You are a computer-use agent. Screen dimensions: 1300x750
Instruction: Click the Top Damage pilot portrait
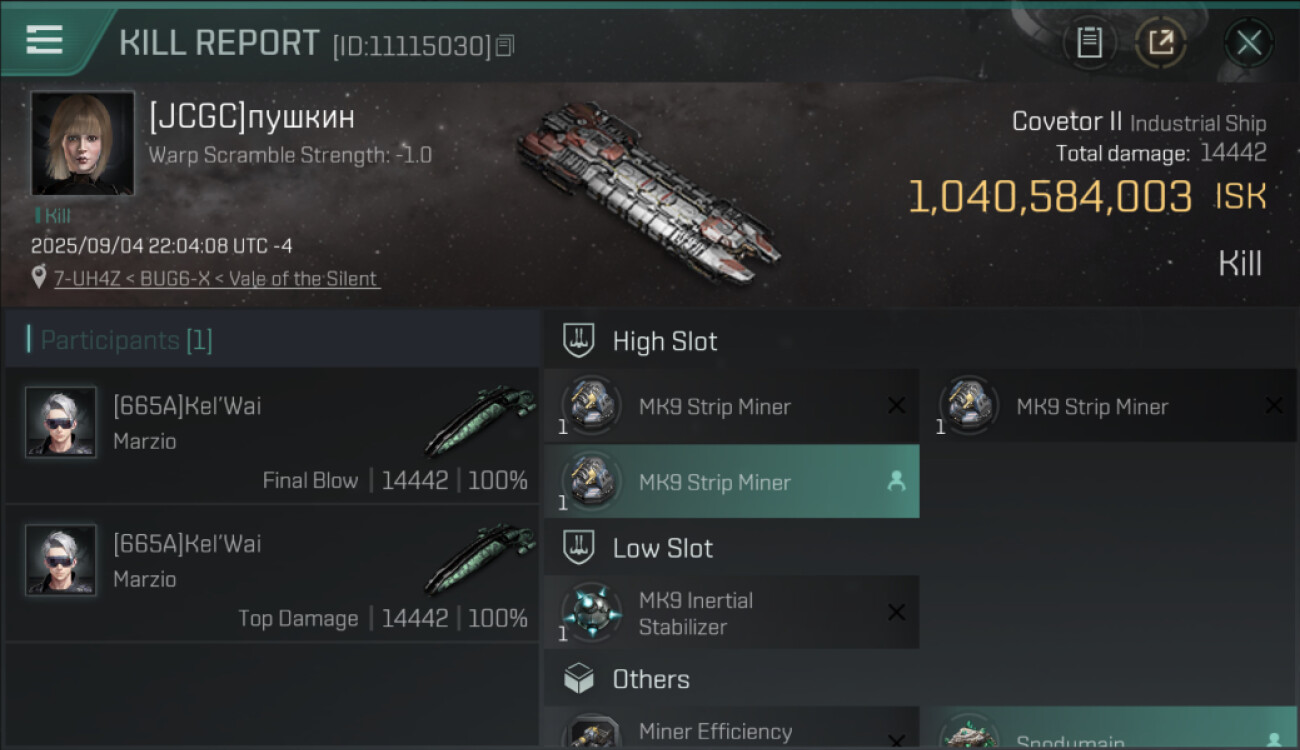pos(61,560)
